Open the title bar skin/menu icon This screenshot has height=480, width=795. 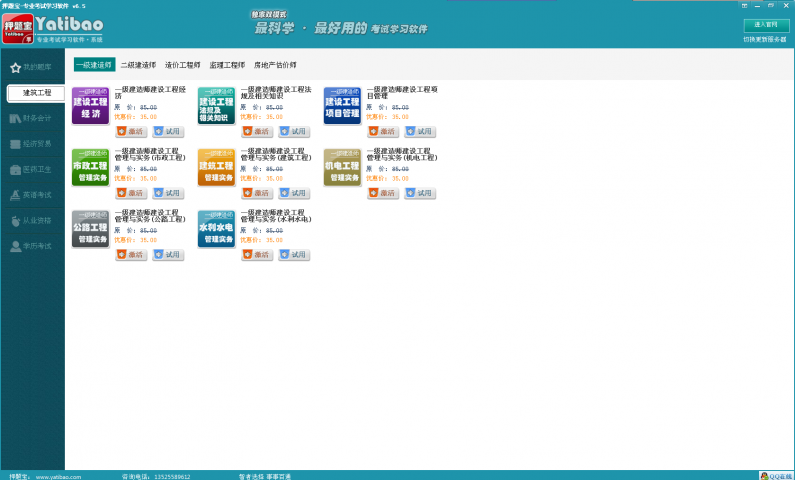[744, 6]
